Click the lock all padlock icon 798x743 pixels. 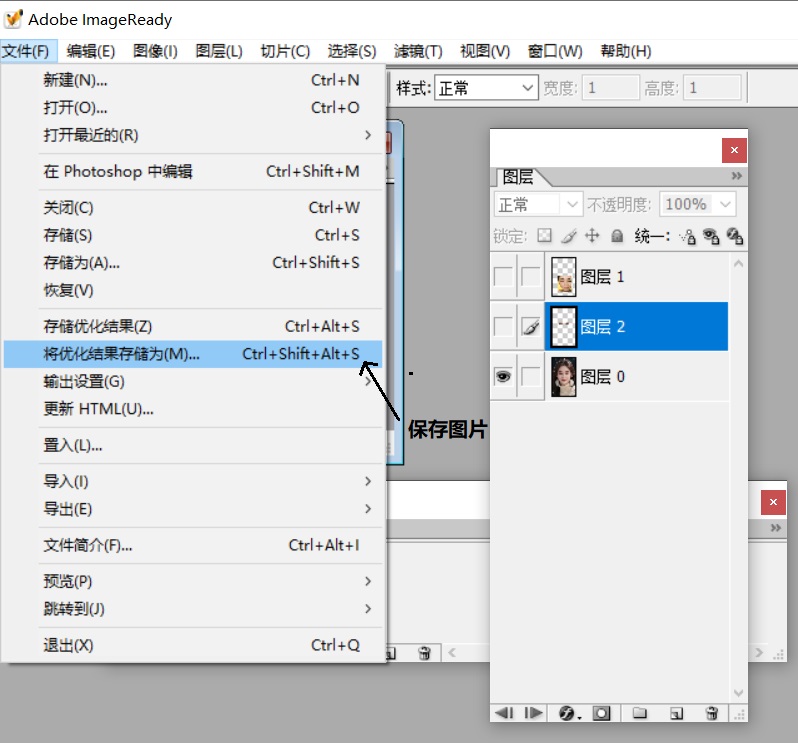click(617, 236)
